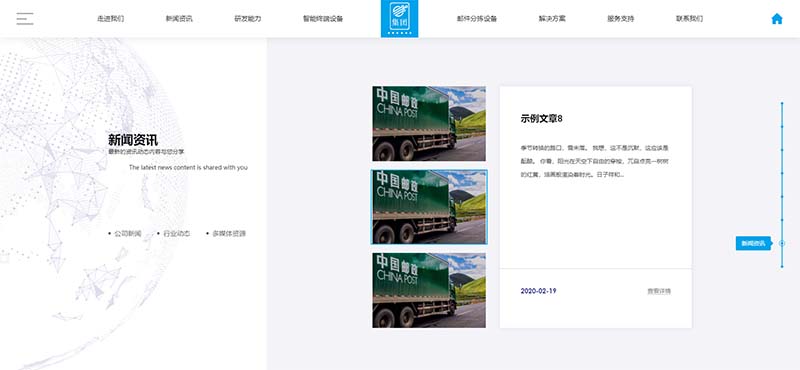Open the article title 示例文章8
This screenshot has height=370, width=800.
point(541,119)
